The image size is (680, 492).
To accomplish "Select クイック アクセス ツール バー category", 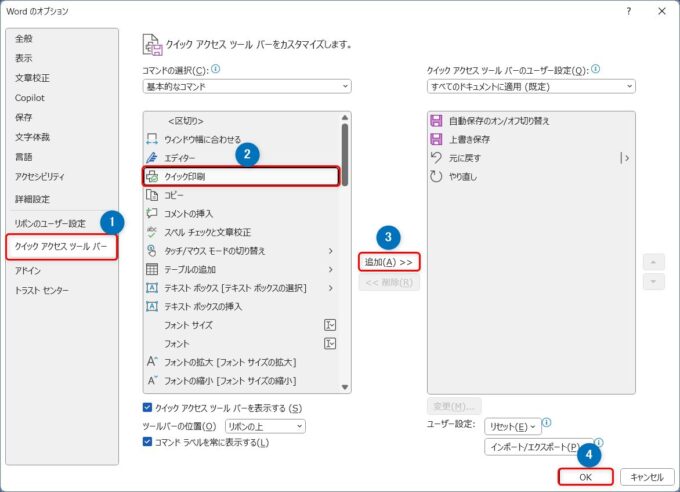I will point(62,247).
